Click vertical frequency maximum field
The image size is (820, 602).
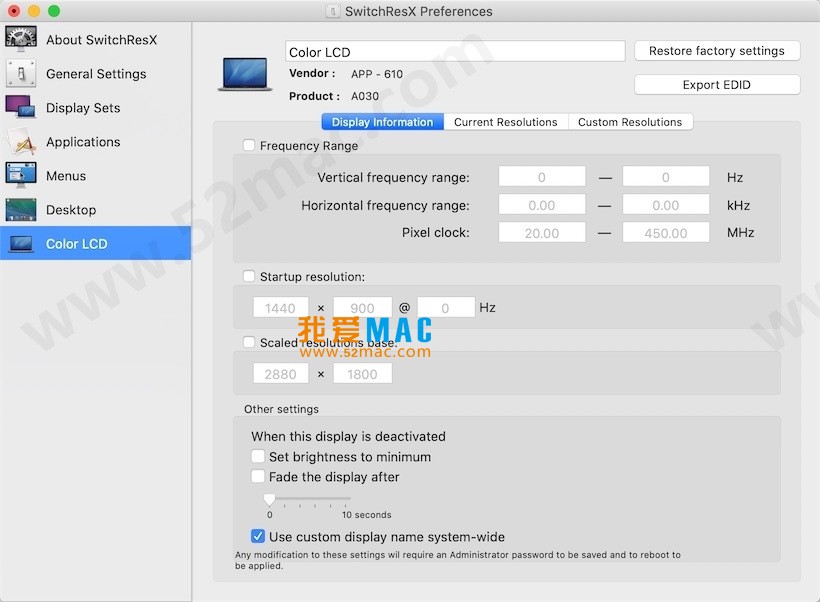(x=666, y=177)
